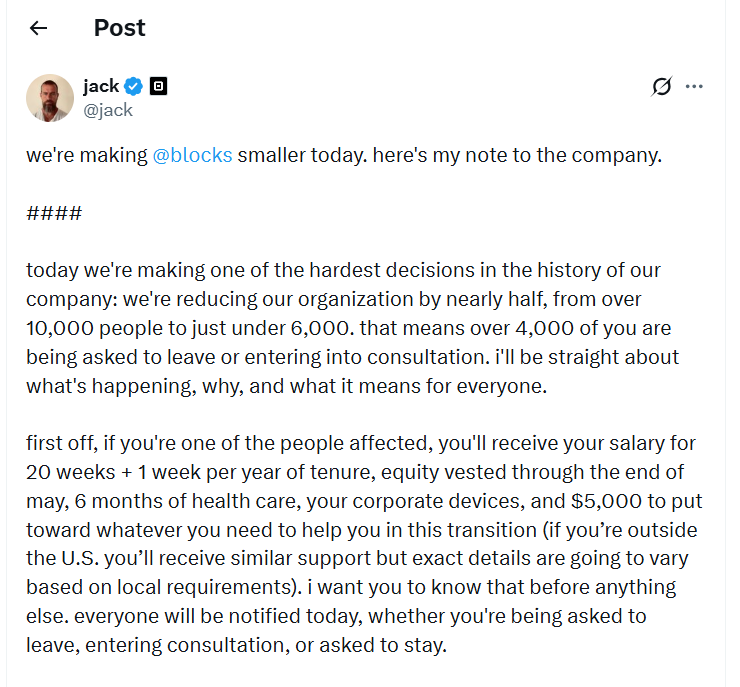Click the Block affiliate square badge

(x=158, y=86)
